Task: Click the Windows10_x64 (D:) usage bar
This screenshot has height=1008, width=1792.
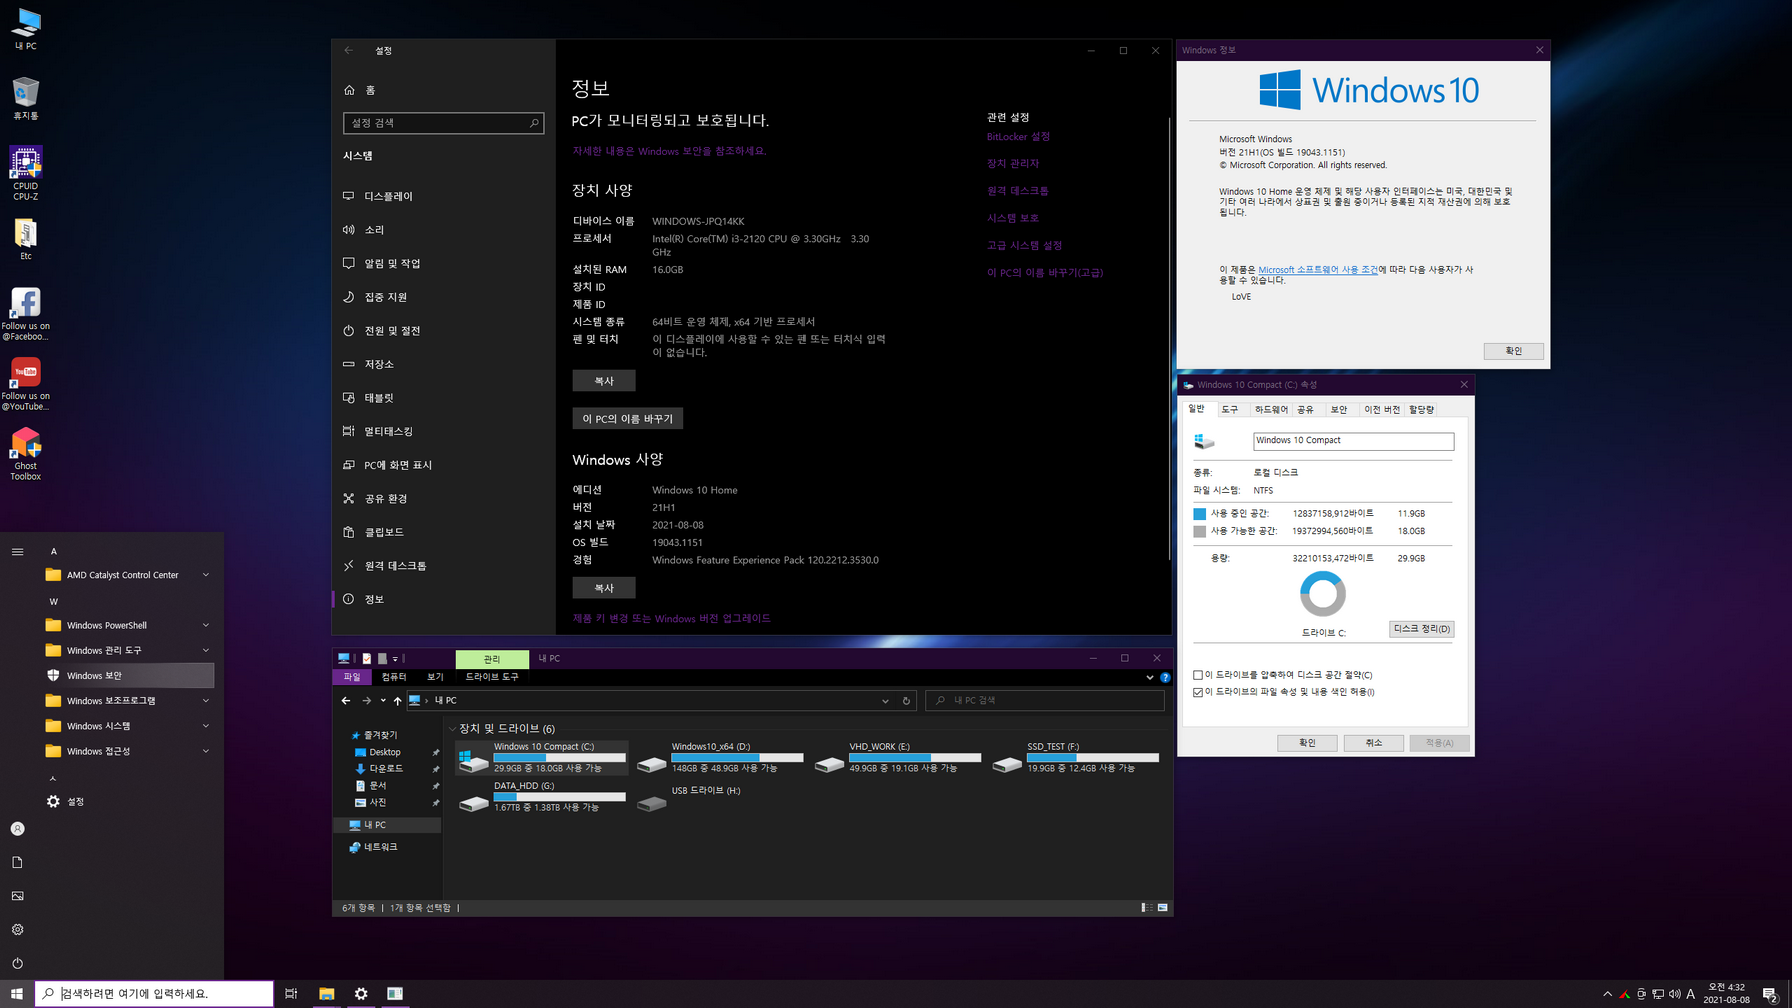Action: (737, 758)
